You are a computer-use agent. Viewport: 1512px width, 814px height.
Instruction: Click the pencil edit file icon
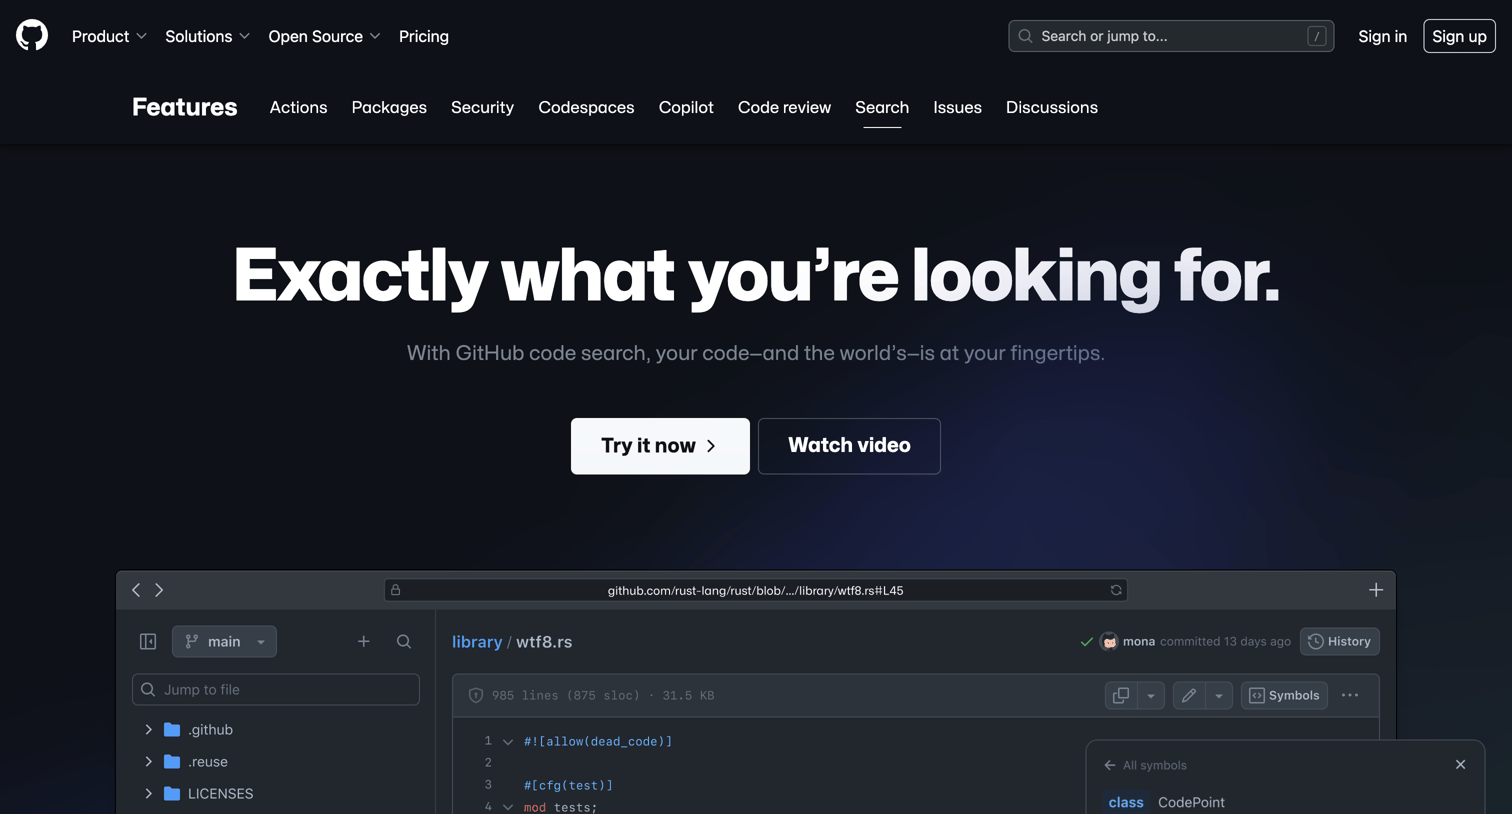pos(1189,695)
